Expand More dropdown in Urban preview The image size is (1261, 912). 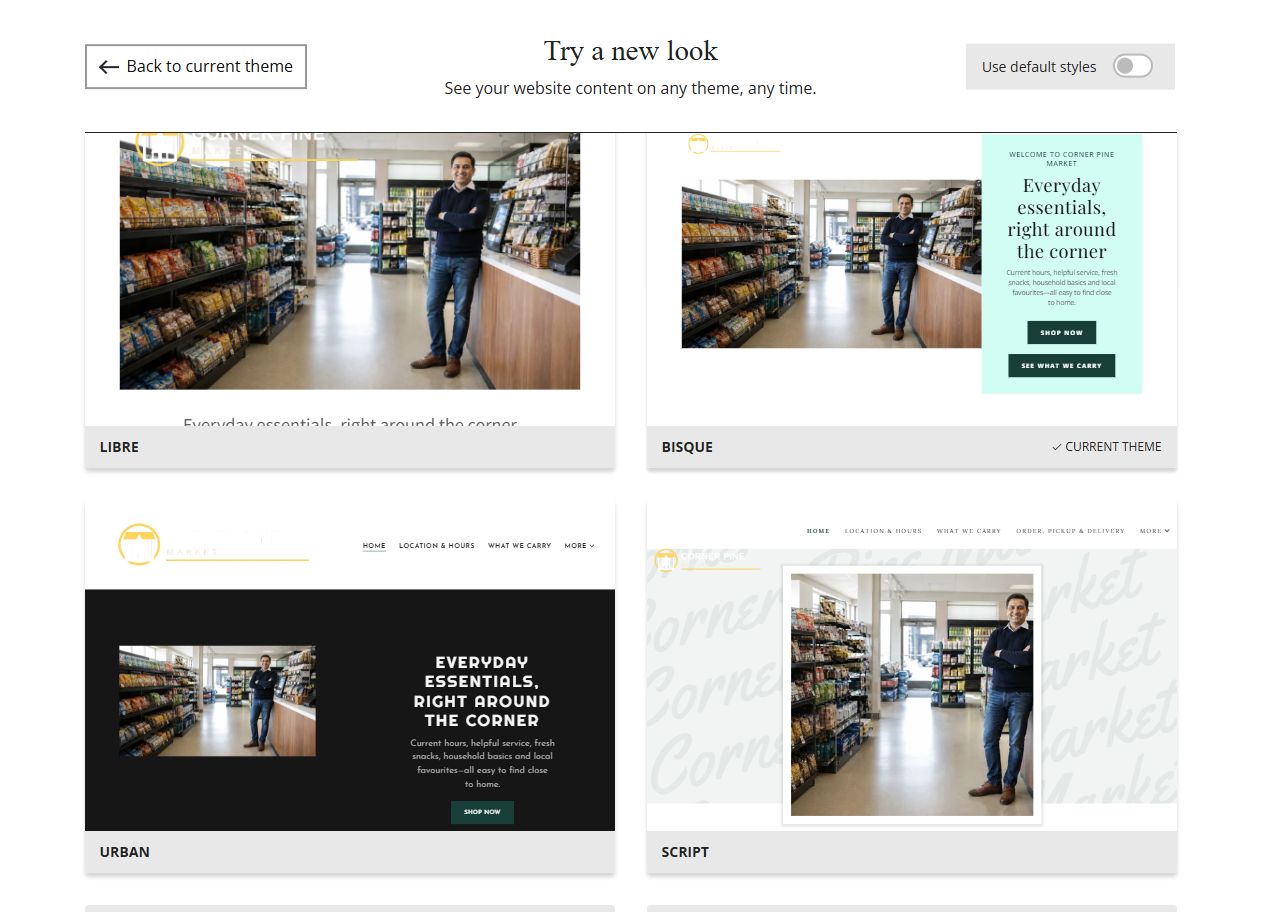579,546
